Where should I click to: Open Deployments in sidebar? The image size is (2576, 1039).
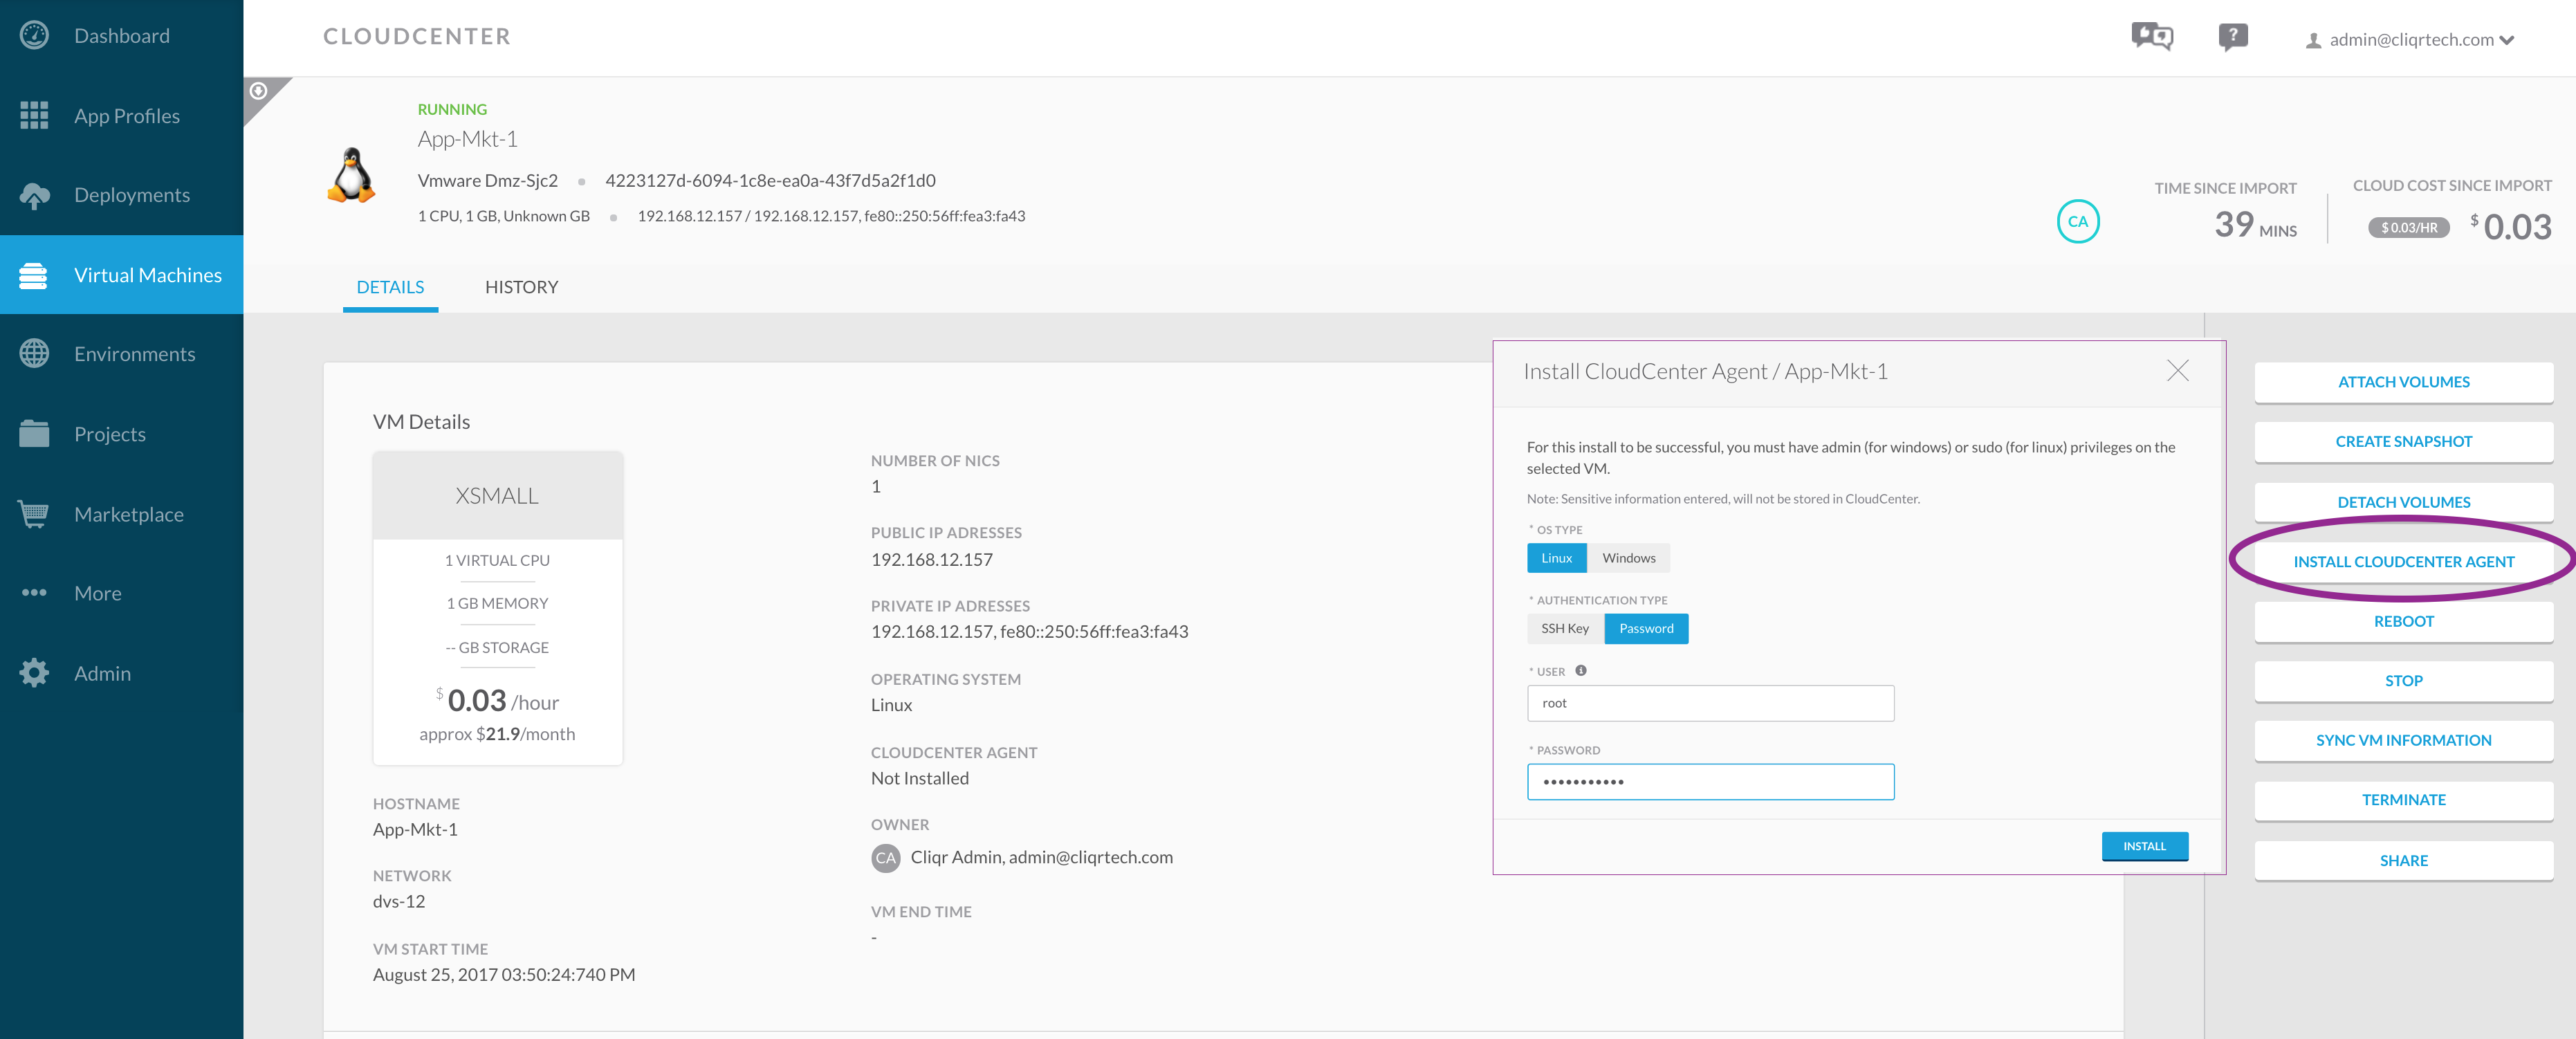click(x=121, y=195)
